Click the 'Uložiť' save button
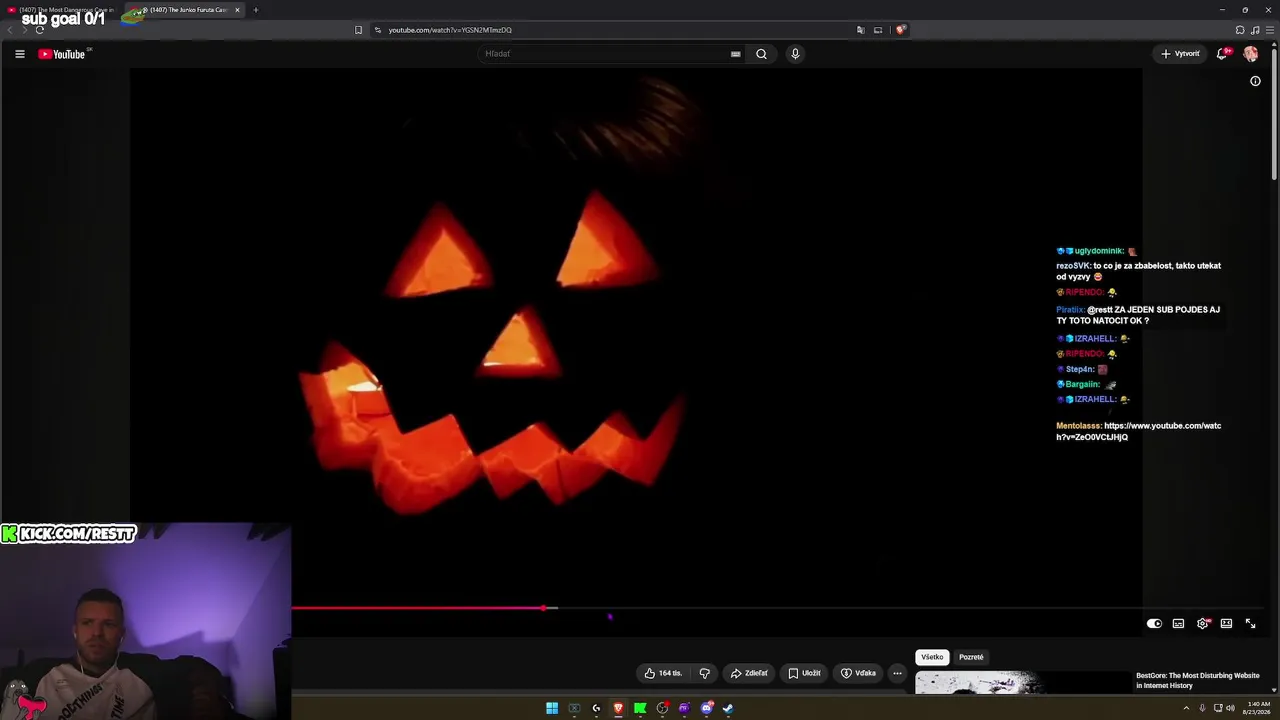Screen dimensions: 1280x720 click(x=804, y=673)
